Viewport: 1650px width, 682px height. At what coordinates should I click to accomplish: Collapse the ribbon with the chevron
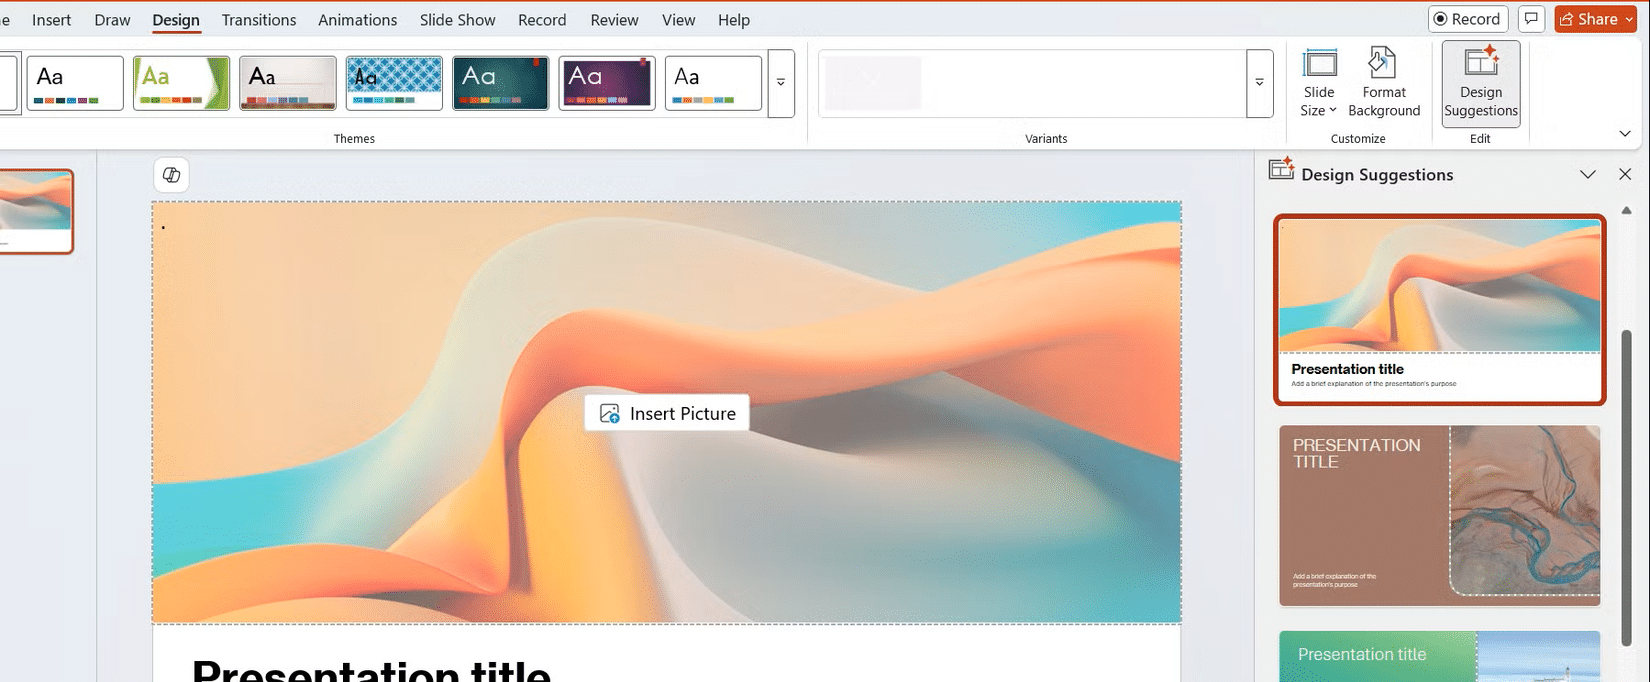[1625, 134]
